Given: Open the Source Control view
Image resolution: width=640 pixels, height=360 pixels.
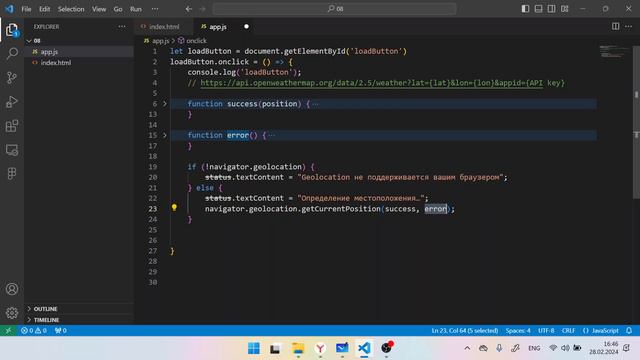Looking at the screenshot, I should tap(12, 77).
